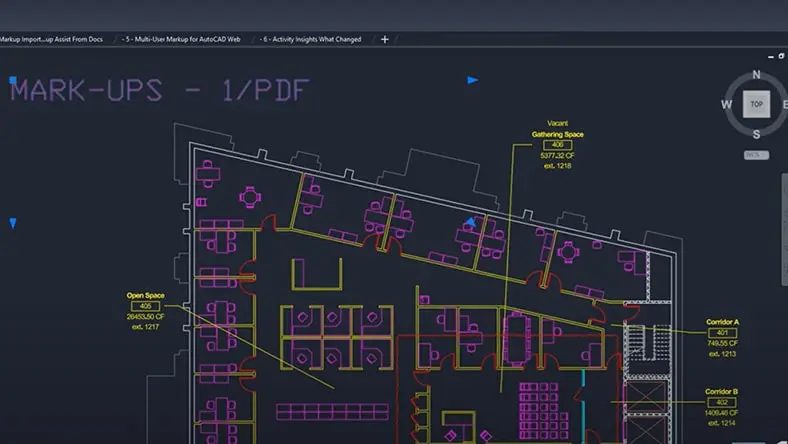Select the Corridor B label
Viewport: 788px width, 444px height.
(721, 392)
